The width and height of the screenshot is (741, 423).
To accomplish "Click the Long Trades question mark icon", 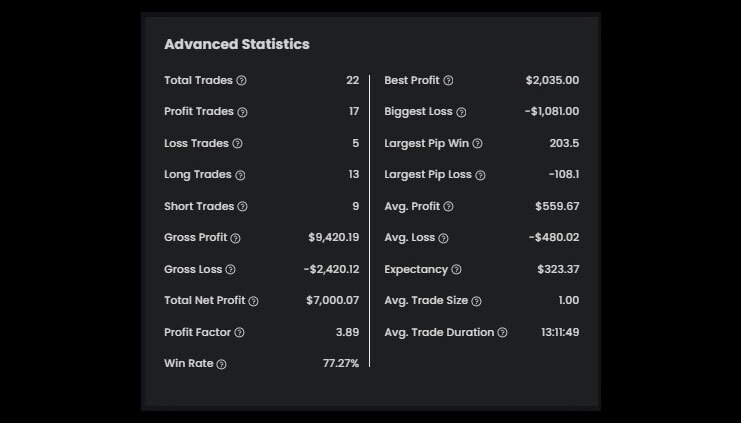I will (240, 175).
